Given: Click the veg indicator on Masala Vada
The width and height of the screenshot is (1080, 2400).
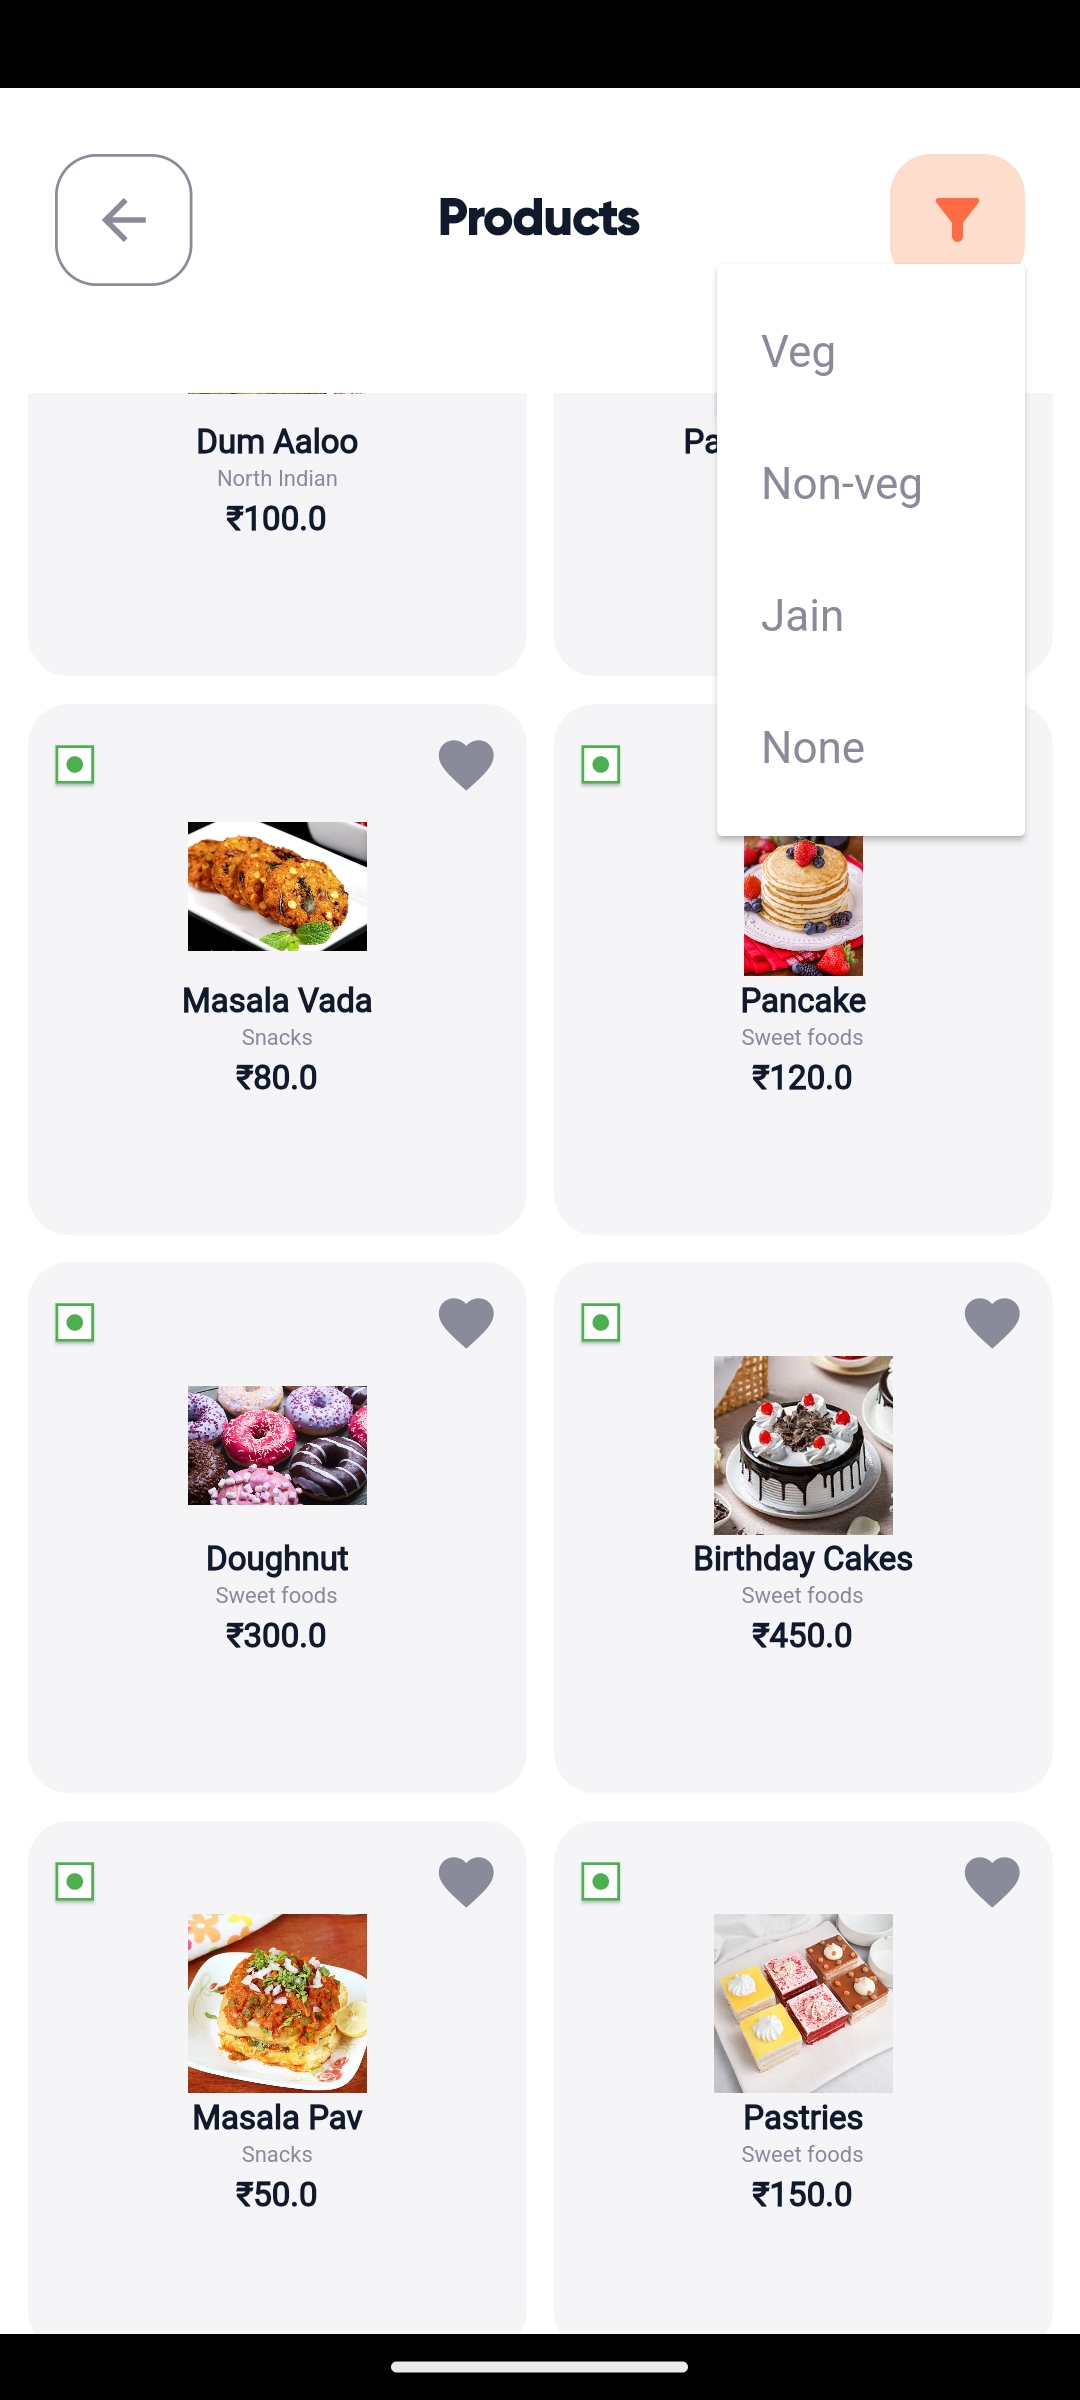Looking at the screenshot, I should 75,765.
